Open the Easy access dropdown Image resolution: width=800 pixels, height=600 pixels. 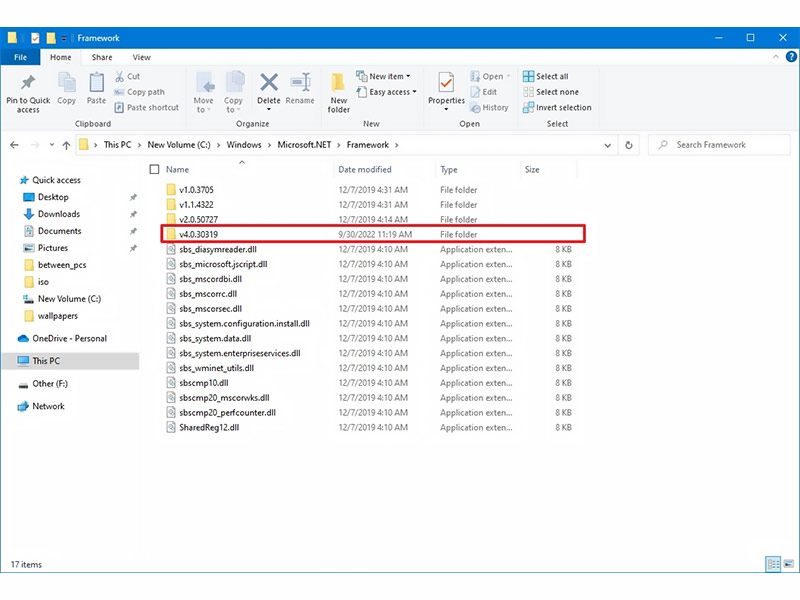[x=386, y=92]
